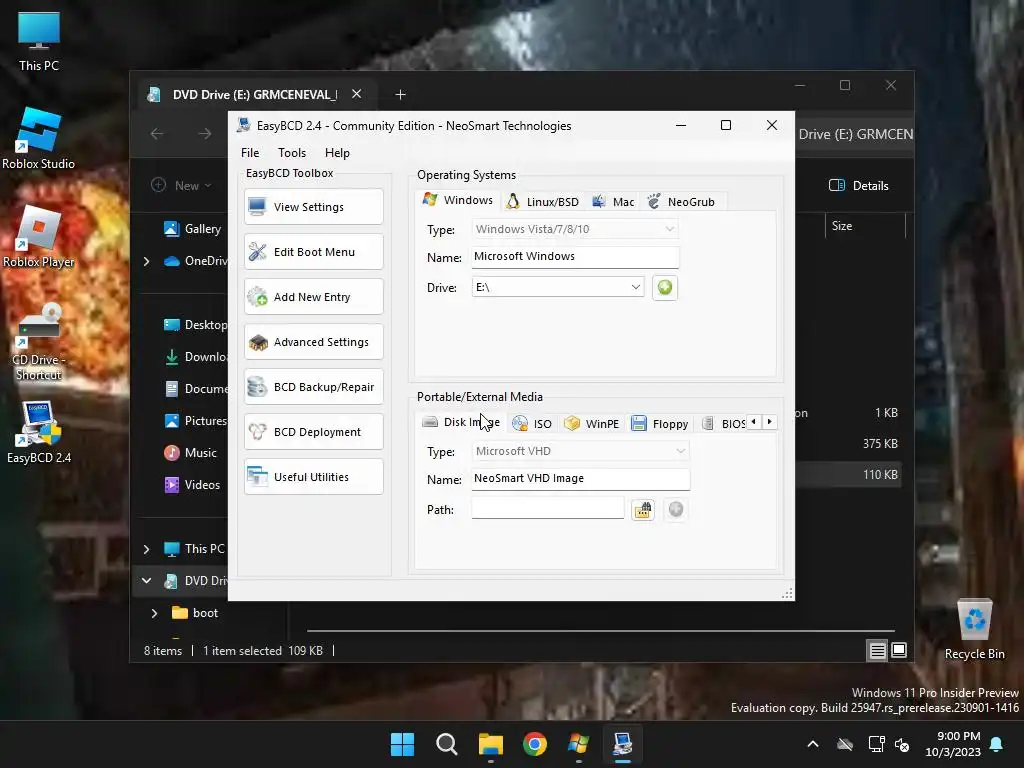Open the File menu in EasyBCD
The width and height of the screenshot is (1024, 768).
(x=250, y=153)
